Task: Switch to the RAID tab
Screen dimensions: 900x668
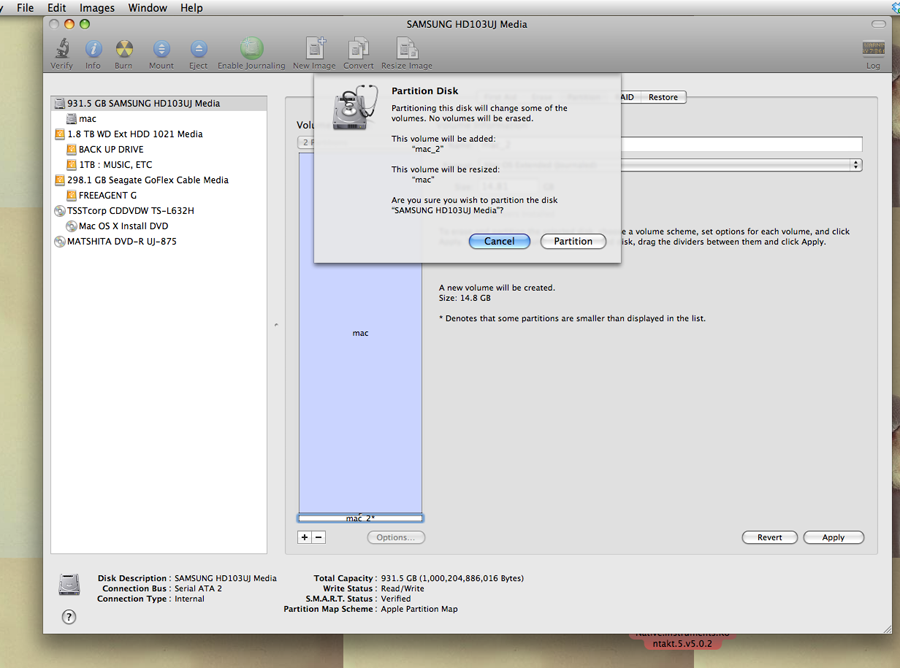Action: [628, 97]
